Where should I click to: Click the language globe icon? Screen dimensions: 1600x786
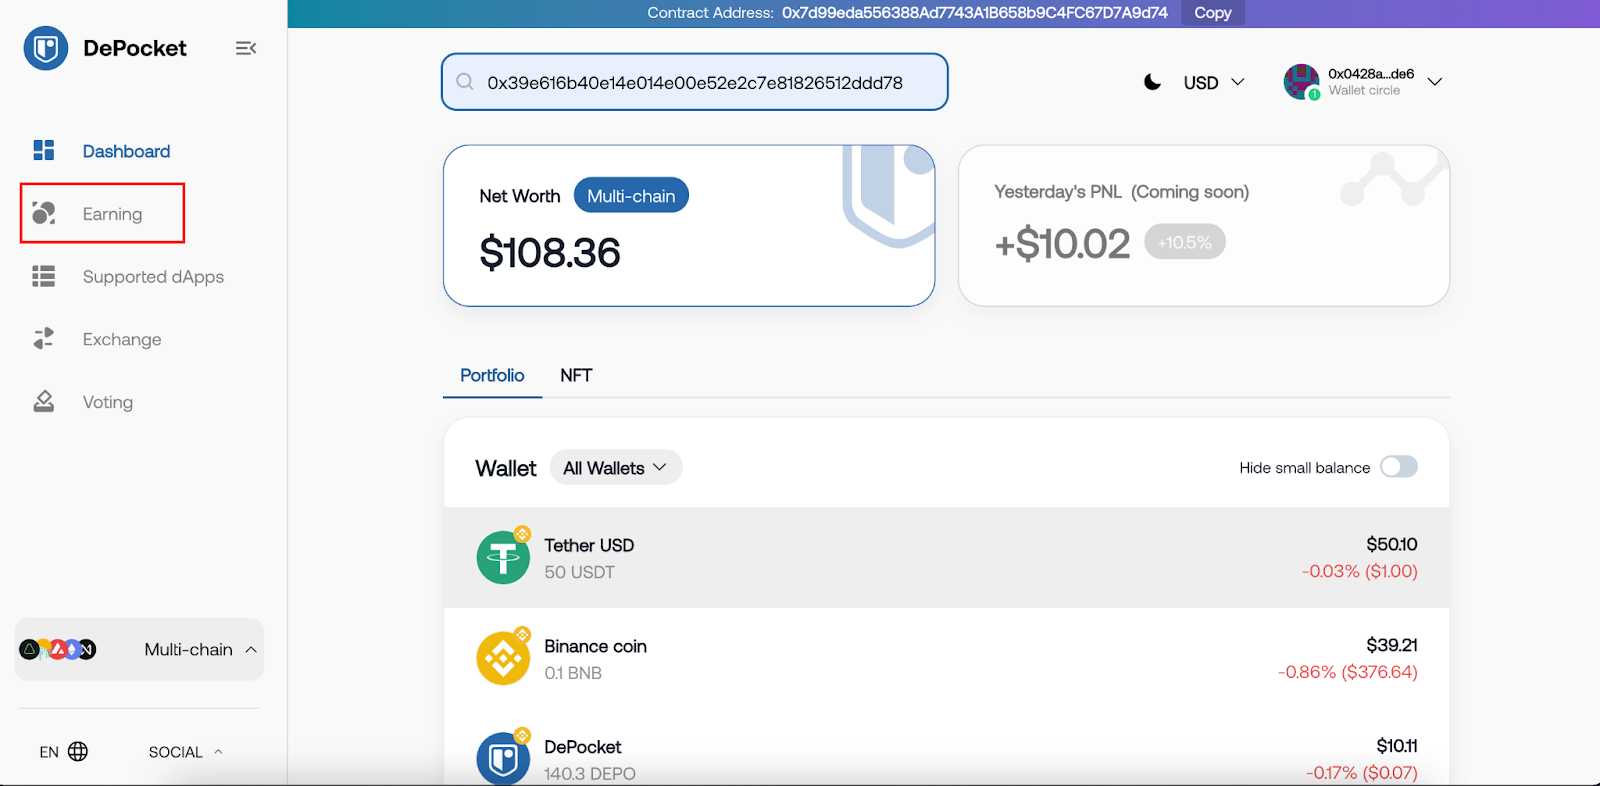[78, 751]
